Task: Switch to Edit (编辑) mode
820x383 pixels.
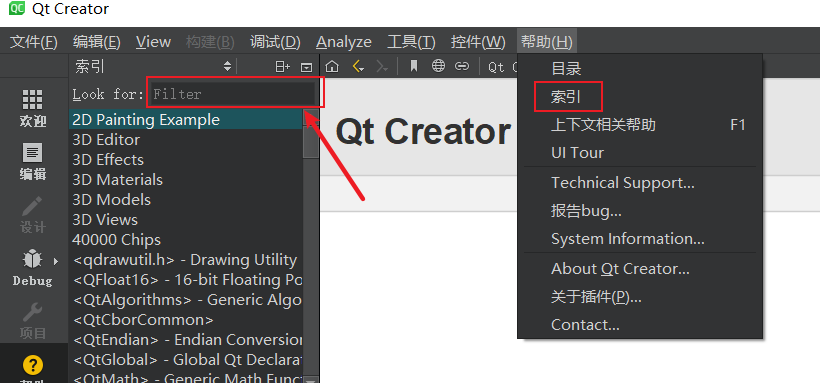Action: click(32, 162)
